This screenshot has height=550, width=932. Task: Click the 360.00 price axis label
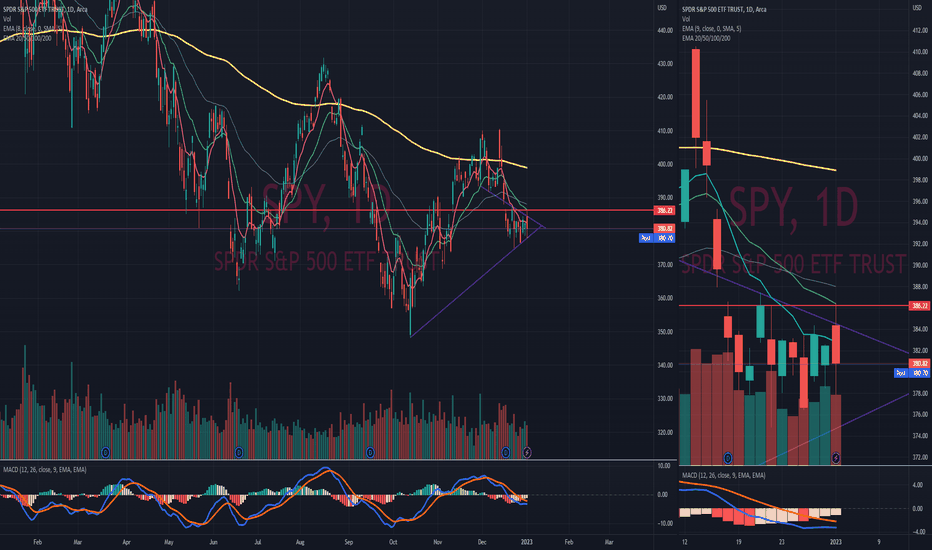pyautogui.click(x=665, y=298)
